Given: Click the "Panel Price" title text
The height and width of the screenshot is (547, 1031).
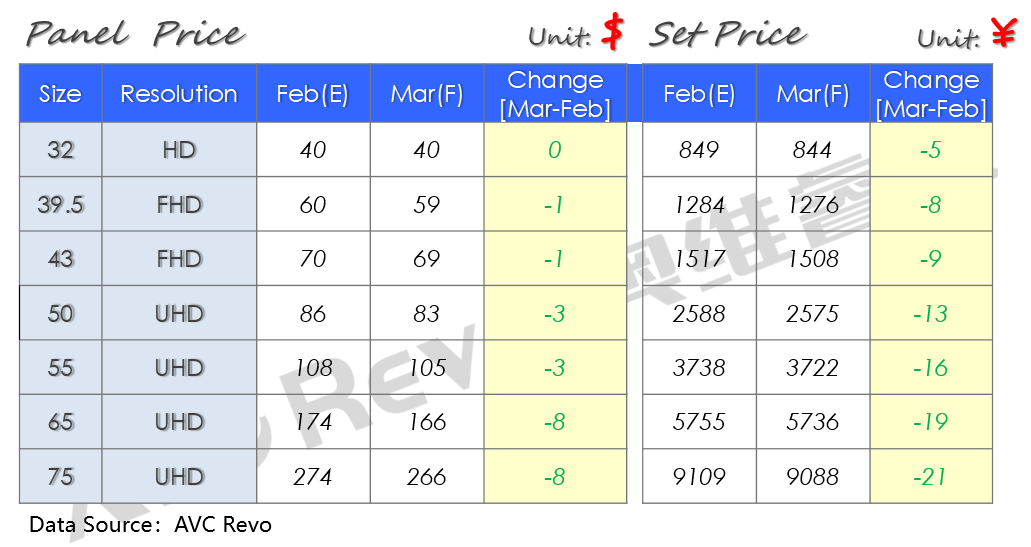Looking at the screenshot, I should 136,35.
